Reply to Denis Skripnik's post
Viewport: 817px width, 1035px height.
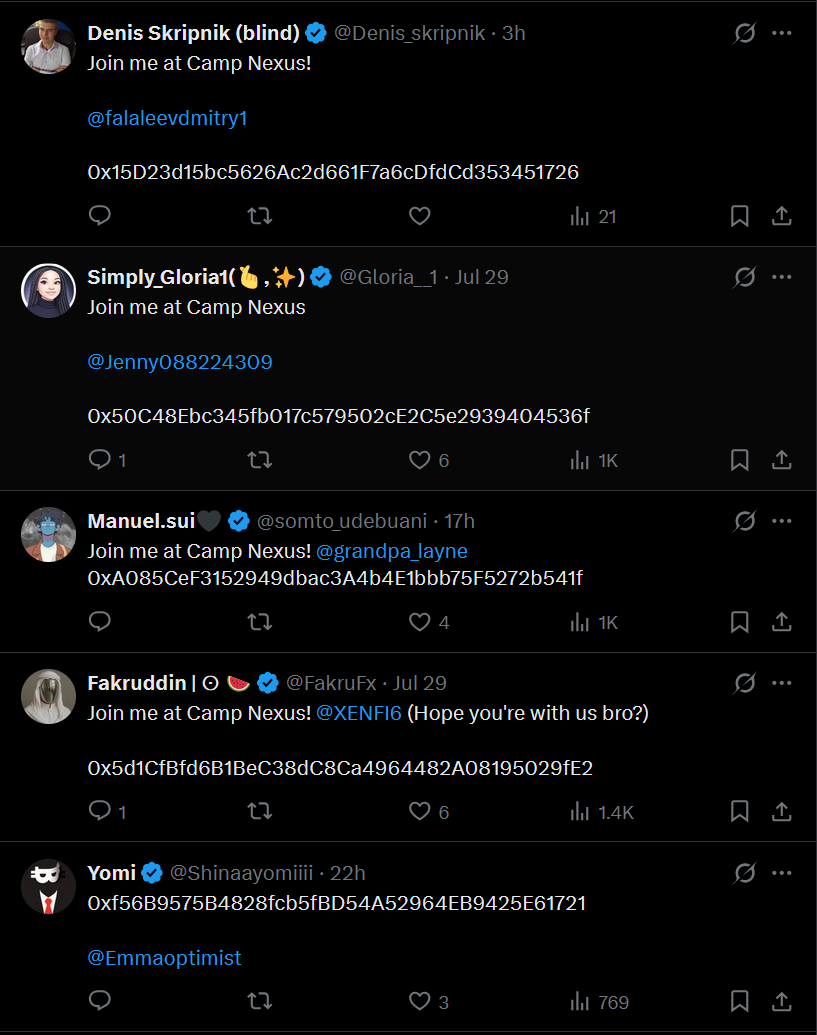100,216
